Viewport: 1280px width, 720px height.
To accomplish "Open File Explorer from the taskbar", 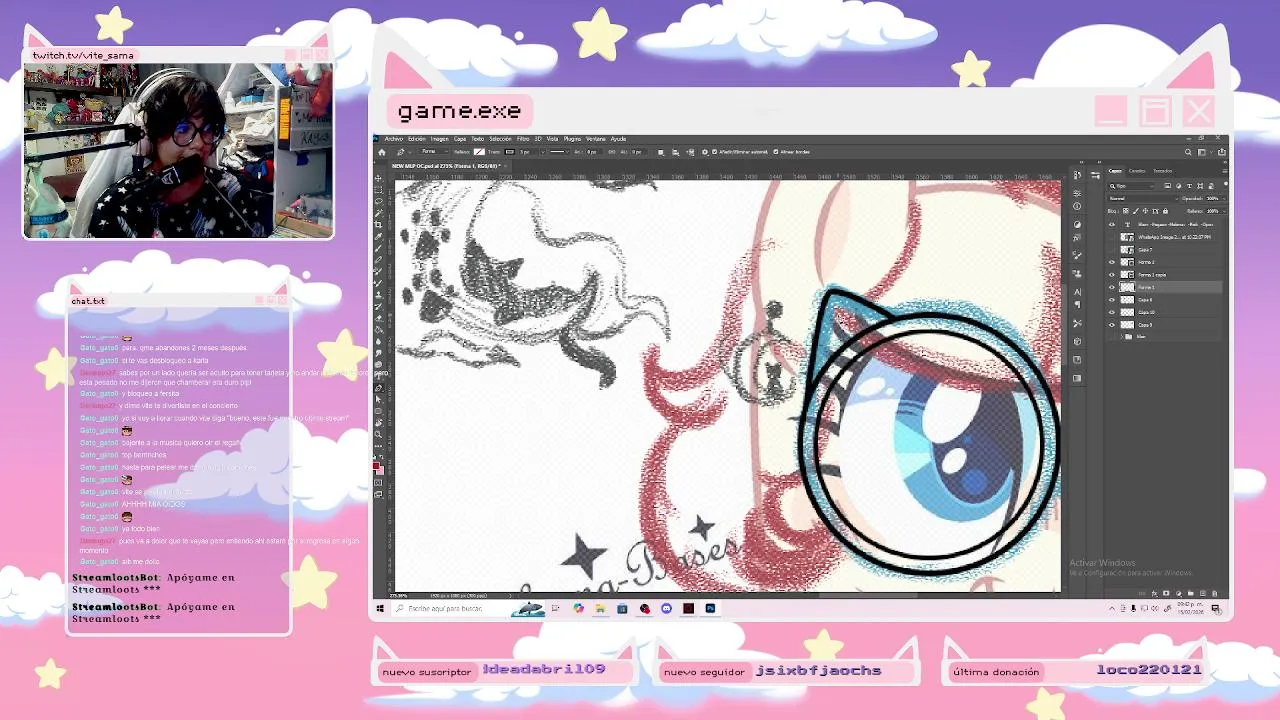I will pos(601,608).
